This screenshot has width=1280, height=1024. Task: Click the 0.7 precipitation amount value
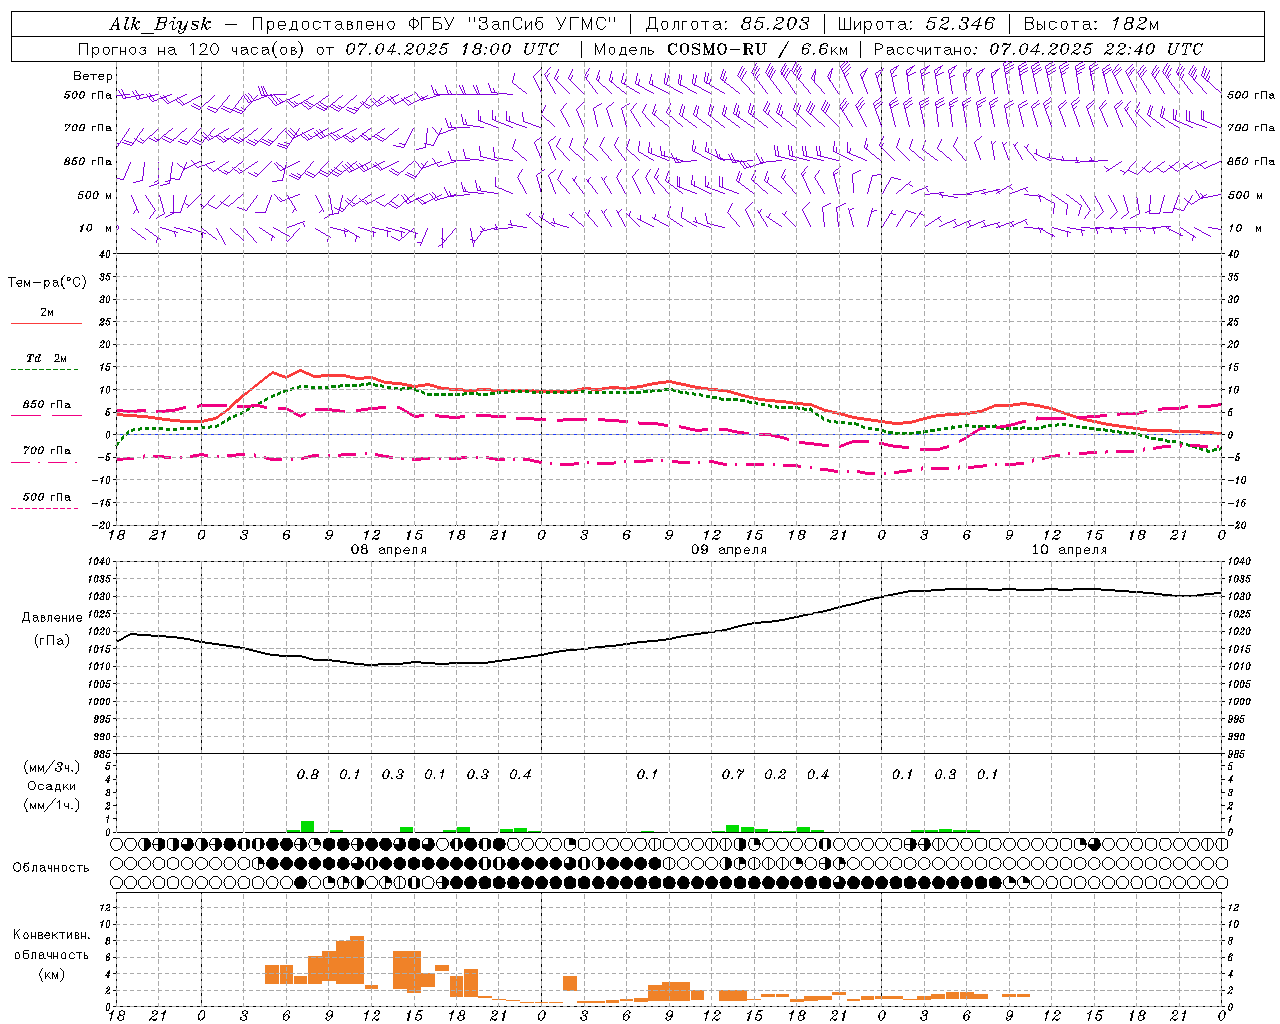click(x=733, y=774)
